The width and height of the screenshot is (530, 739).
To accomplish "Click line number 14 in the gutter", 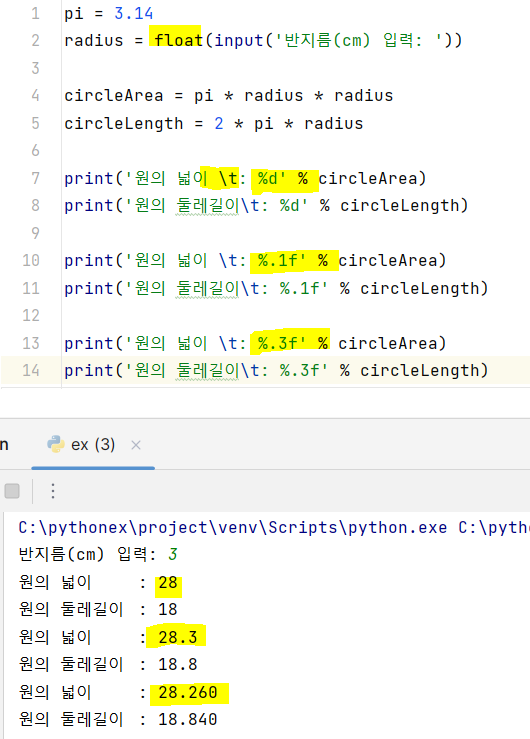I will point(31,370).
